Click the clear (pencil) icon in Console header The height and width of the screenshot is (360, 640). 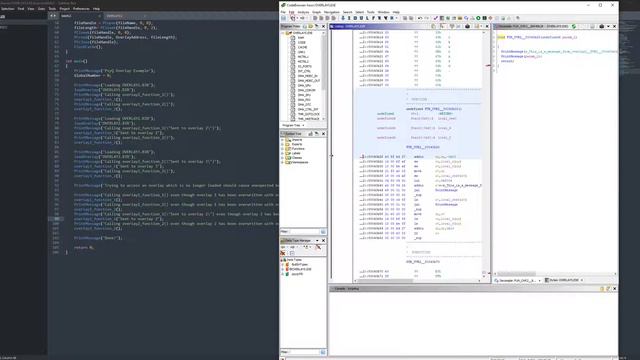[608, 289]
